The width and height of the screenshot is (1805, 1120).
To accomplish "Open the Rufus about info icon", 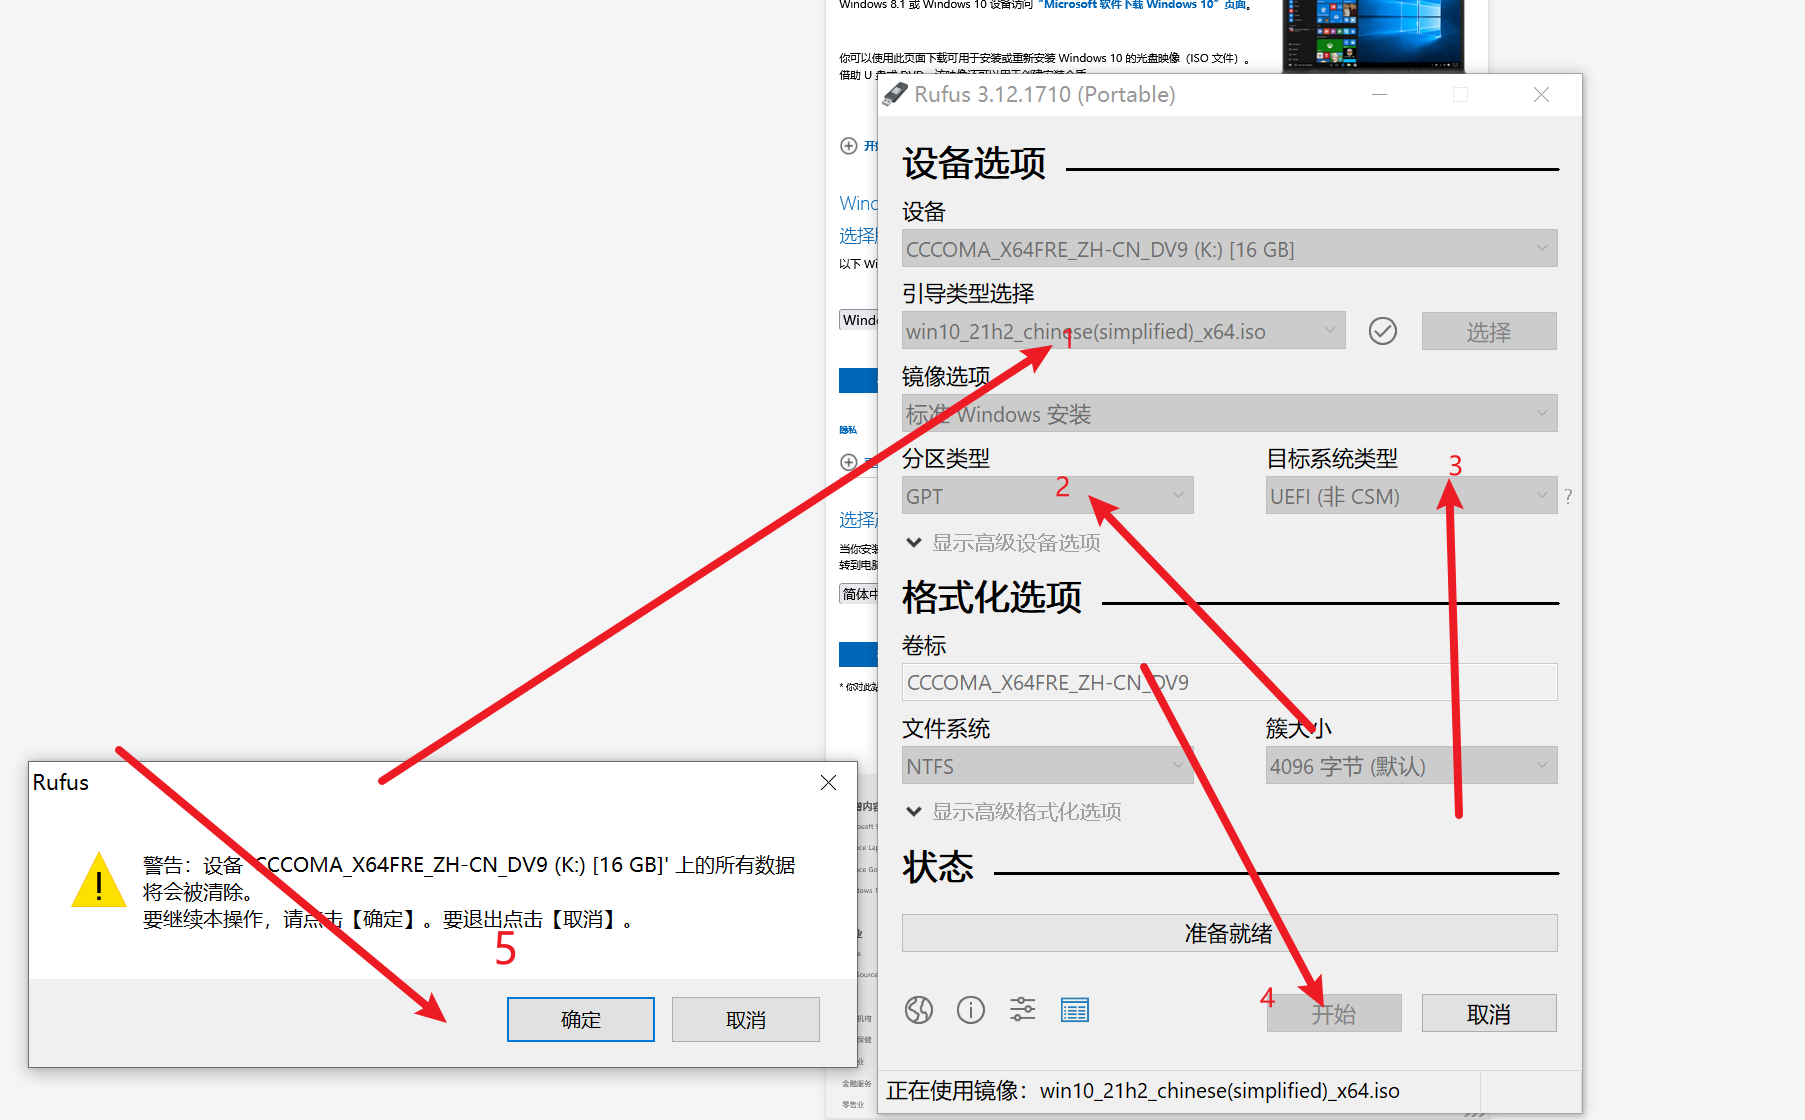I will [x=970, y=1010].
